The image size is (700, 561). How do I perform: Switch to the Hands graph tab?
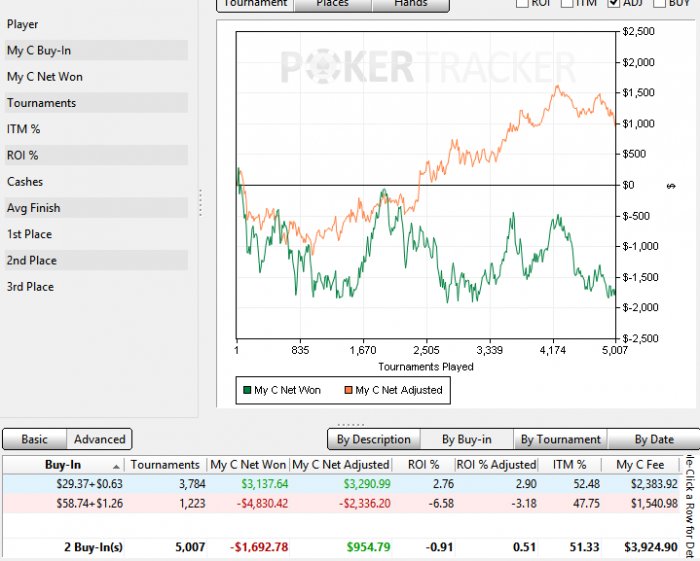click(411, 4)
